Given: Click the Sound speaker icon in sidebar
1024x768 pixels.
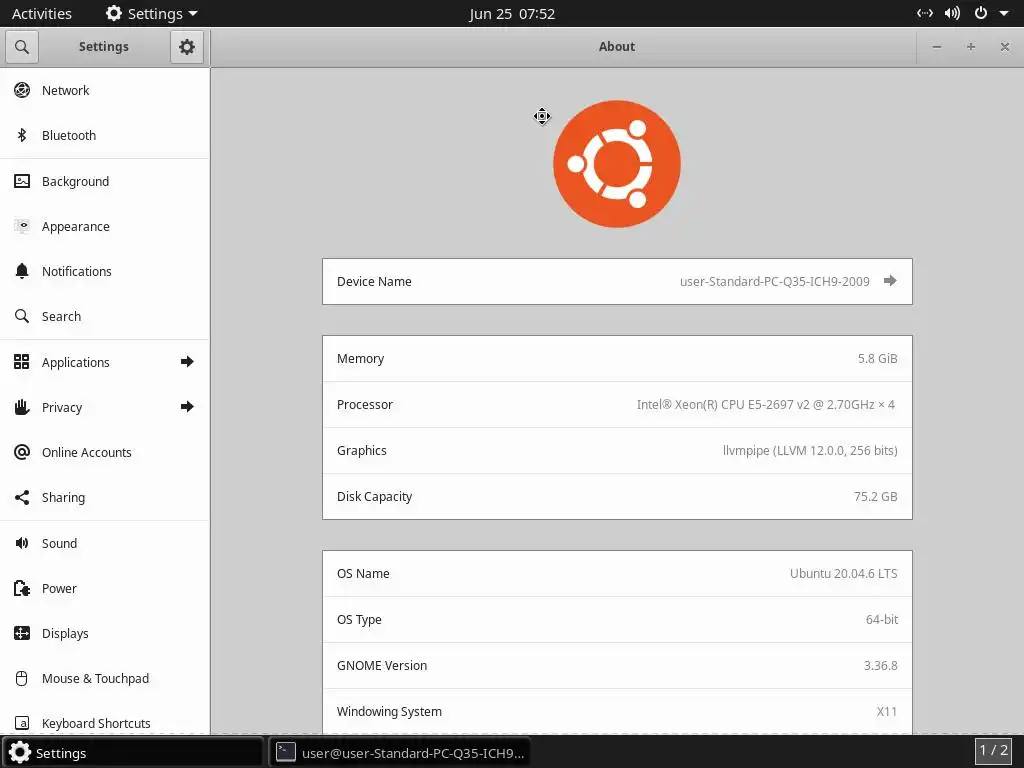Looking at the screenshot, I should (22, 543).
